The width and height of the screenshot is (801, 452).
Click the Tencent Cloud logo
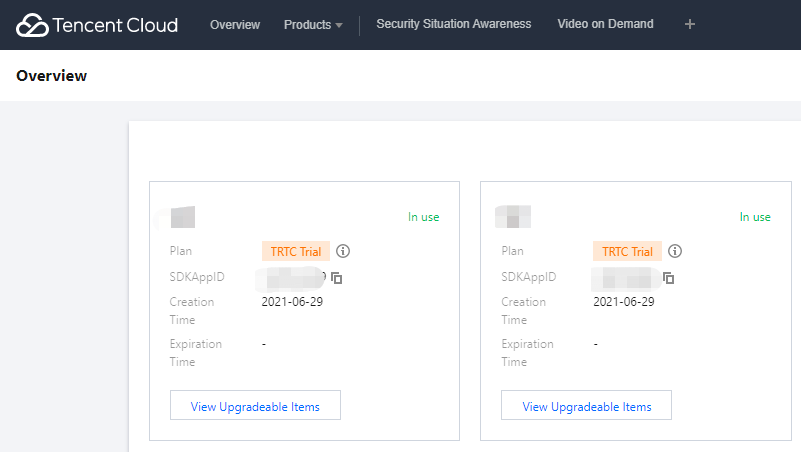pyautogui.click(x=97, y=25)
